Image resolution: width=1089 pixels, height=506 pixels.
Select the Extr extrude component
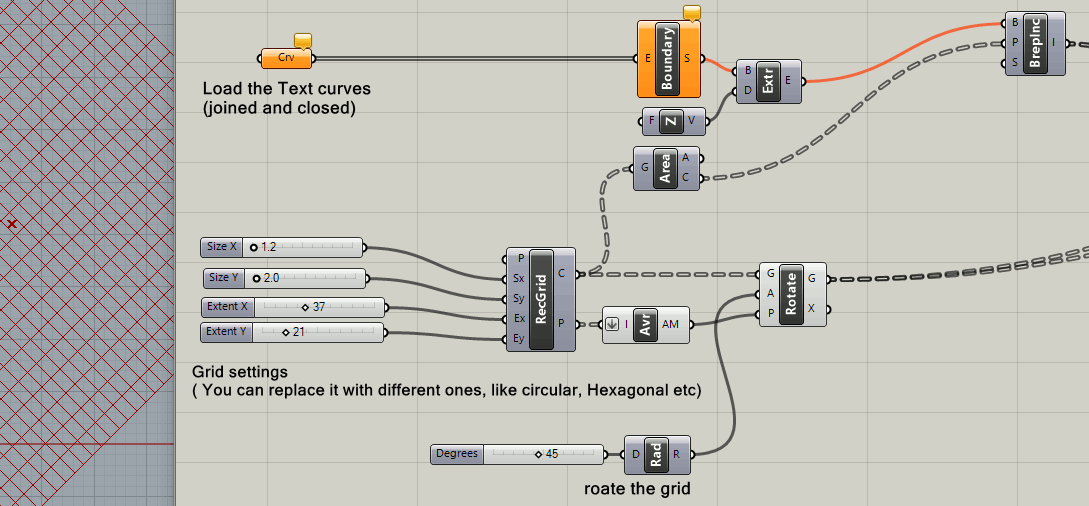point(768,81)
